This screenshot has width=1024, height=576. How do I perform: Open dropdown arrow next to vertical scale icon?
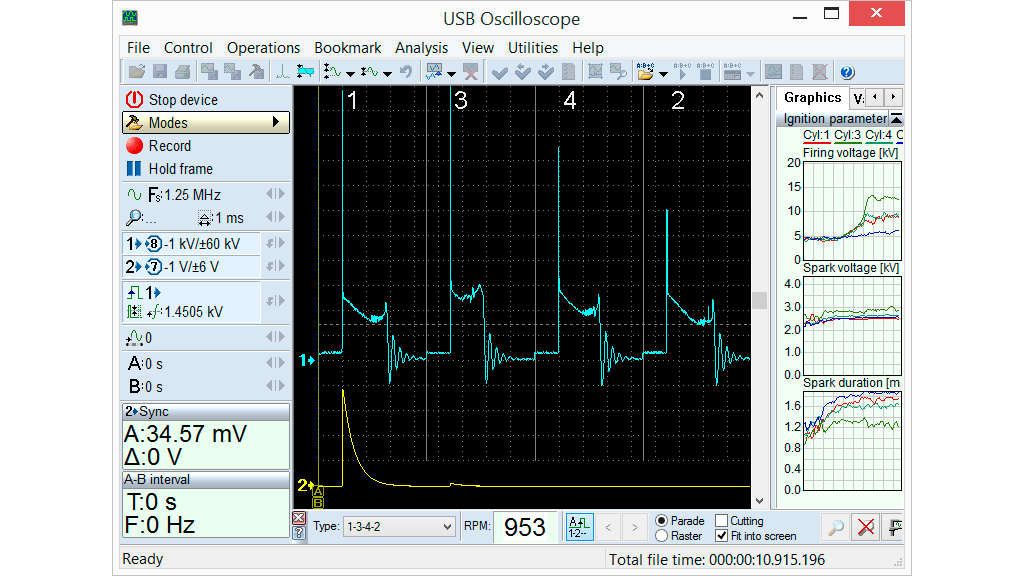(350, 73)
